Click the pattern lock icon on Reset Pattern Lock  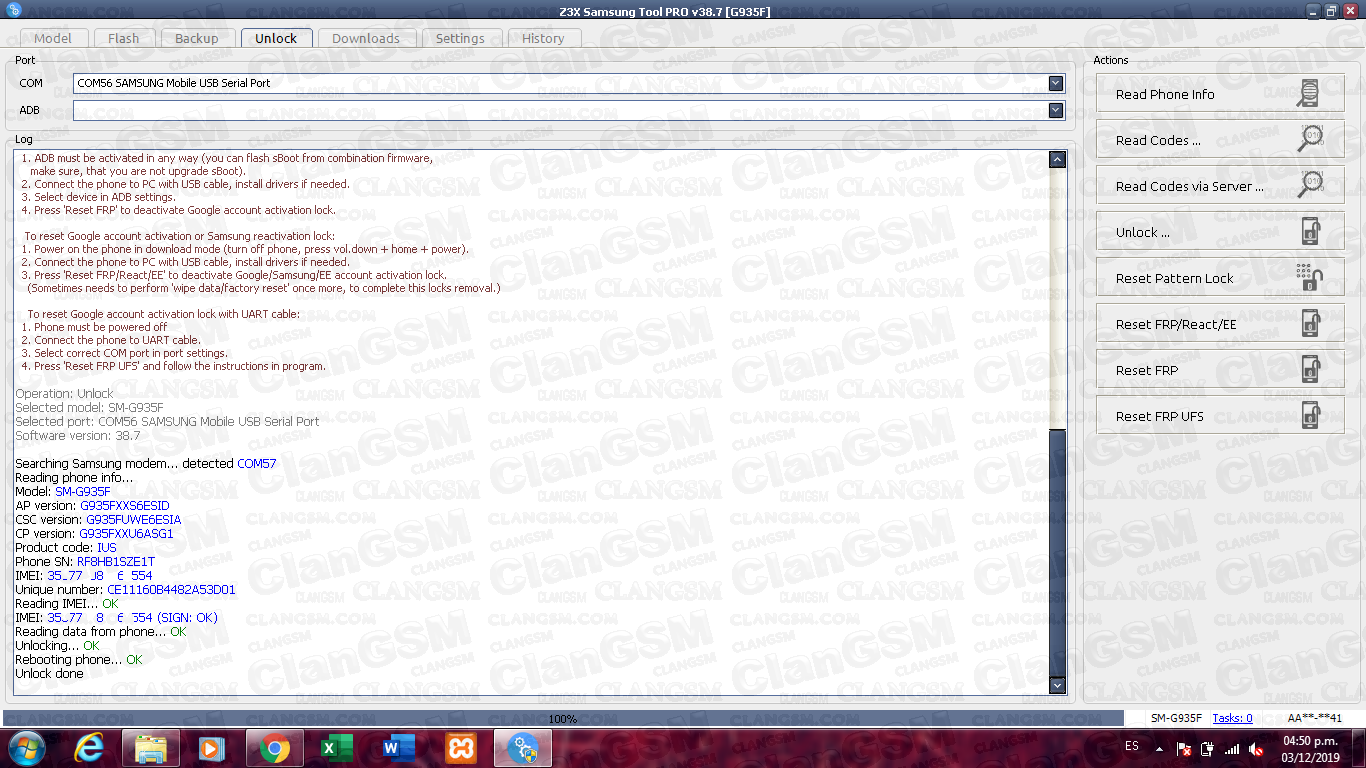(1309, 279)
